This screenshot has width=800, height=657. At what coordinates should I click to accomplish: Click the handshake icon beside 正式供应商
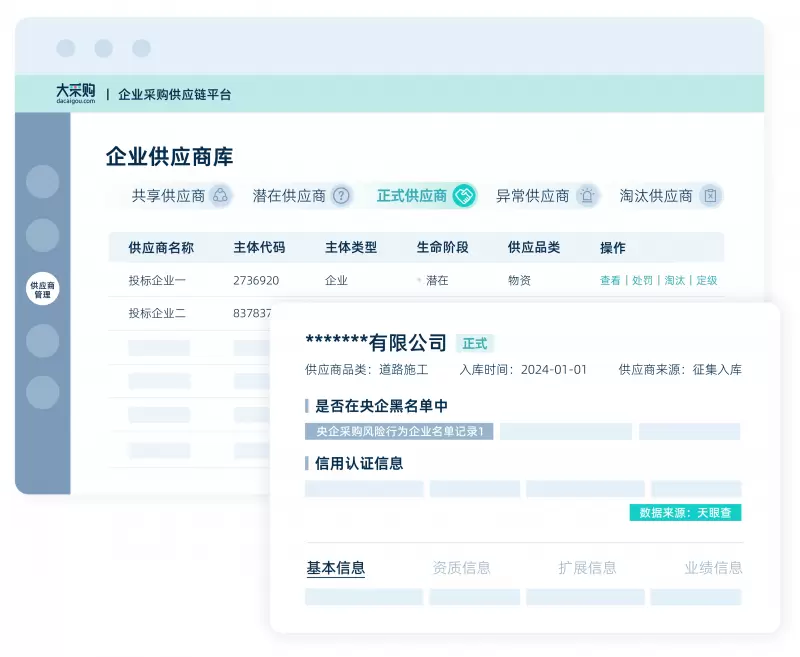pos(463,196)
